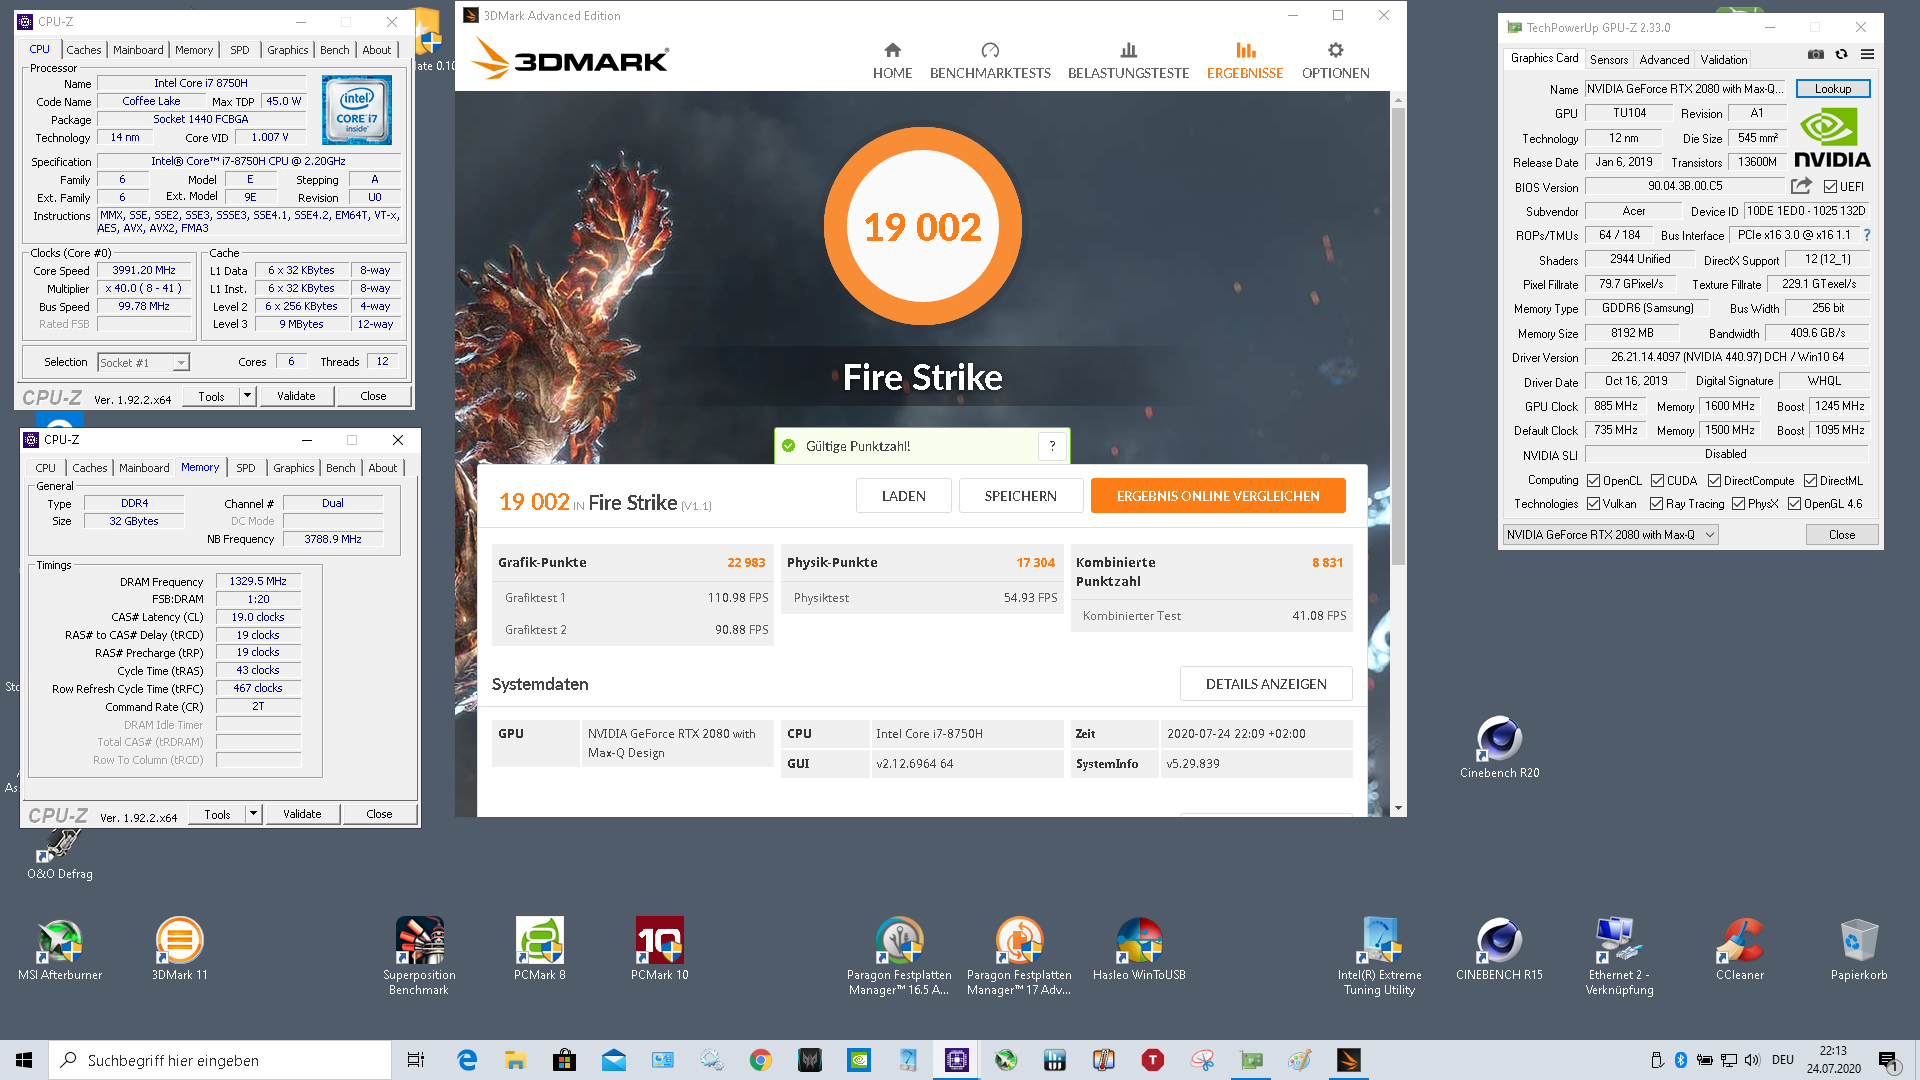Open Chrome from the taskbar
Screen dimensions: 1920x1080
[x=761, y=1060]
